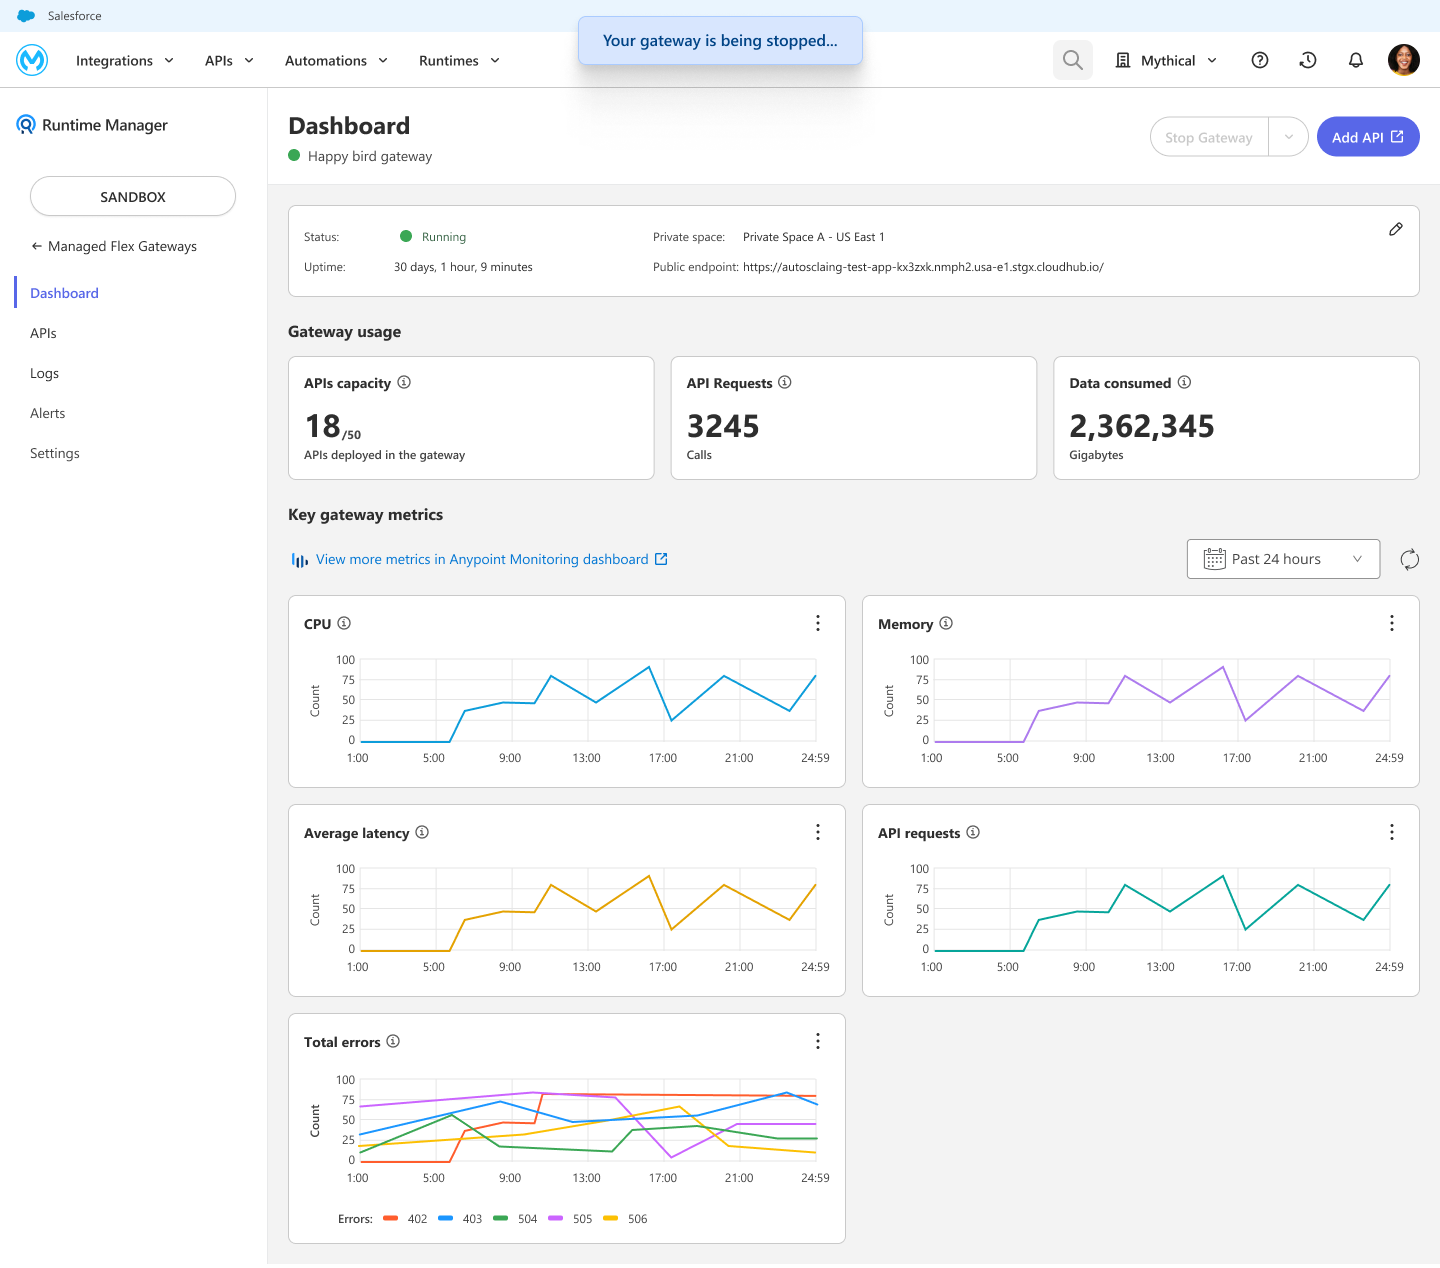
Task: Open the CPU chart options menu
Action: pyautogui.click(x=818, y=623)
